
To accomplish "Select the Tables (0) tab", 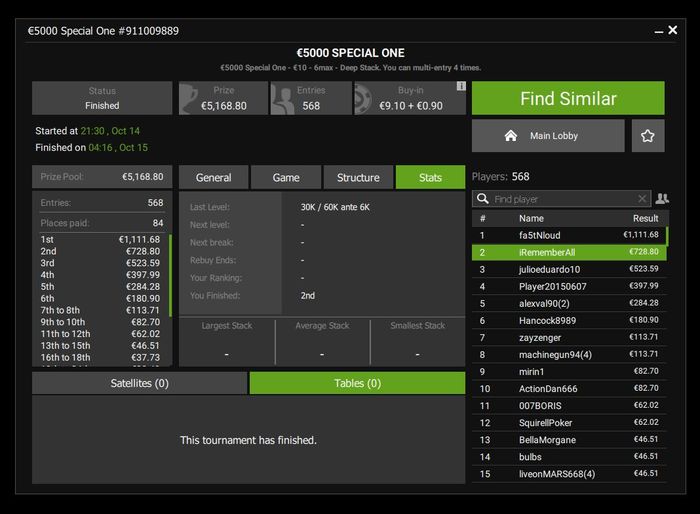I will coord(357,383).
